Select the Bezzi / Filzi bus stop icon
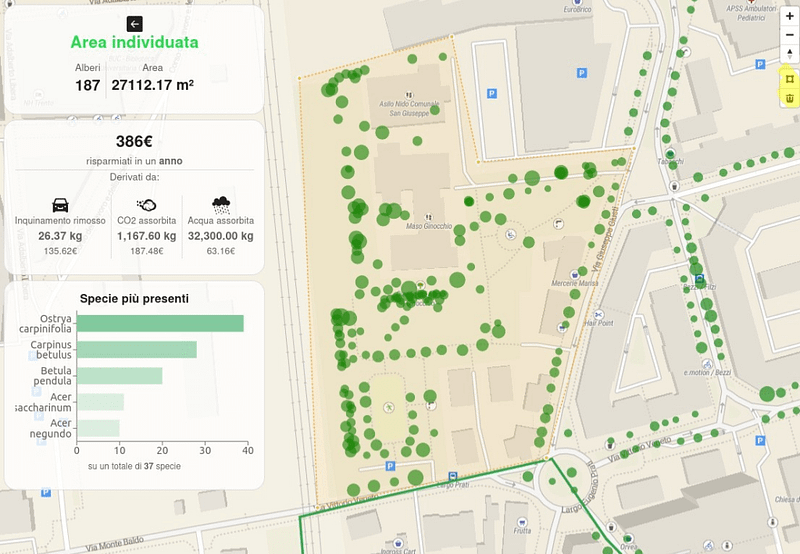Screen dimensions: 800x554 tap(699, 279)
